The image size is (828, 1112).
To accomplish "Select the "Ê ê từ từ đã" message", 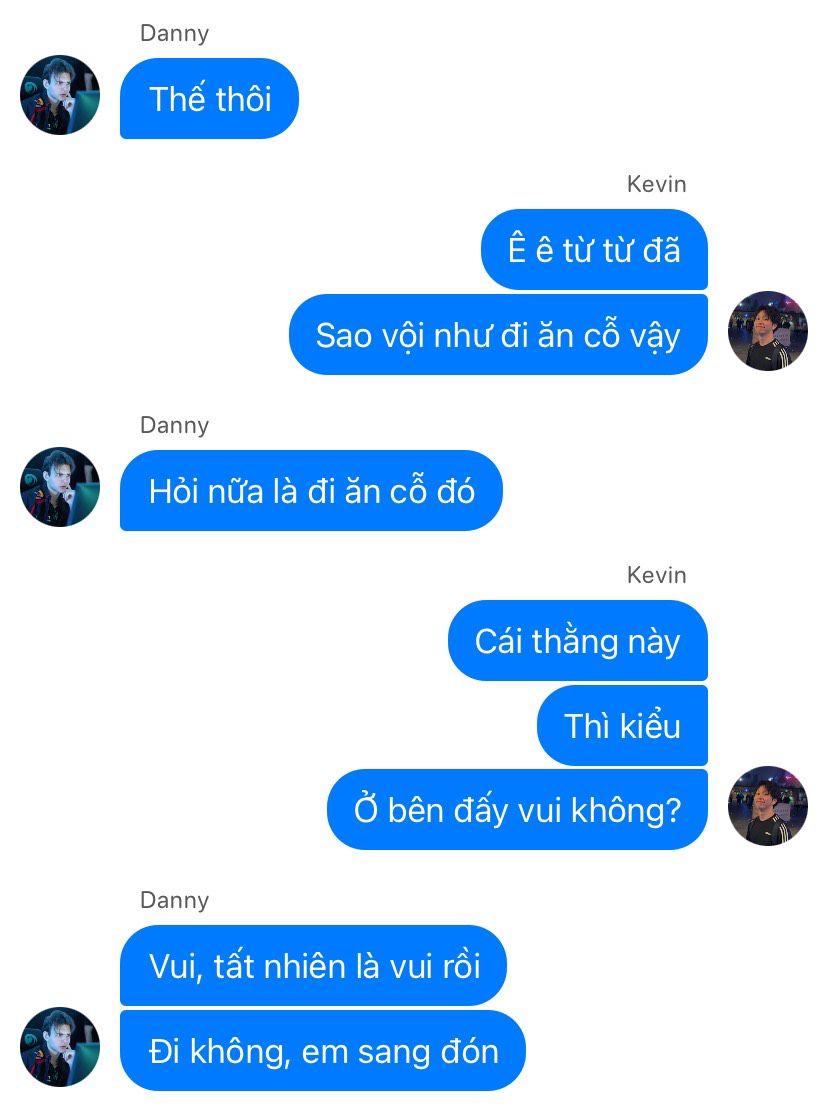I will pyautogui.click(x=594, y=250).
